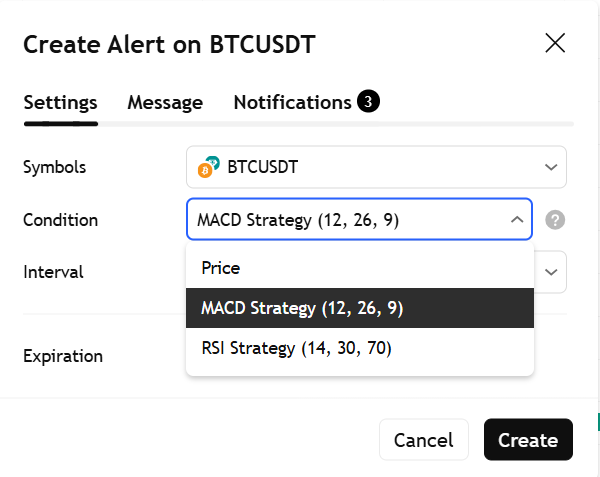Click the Notifications count badge
Viewport: 600px width, 477px height.
368,102
